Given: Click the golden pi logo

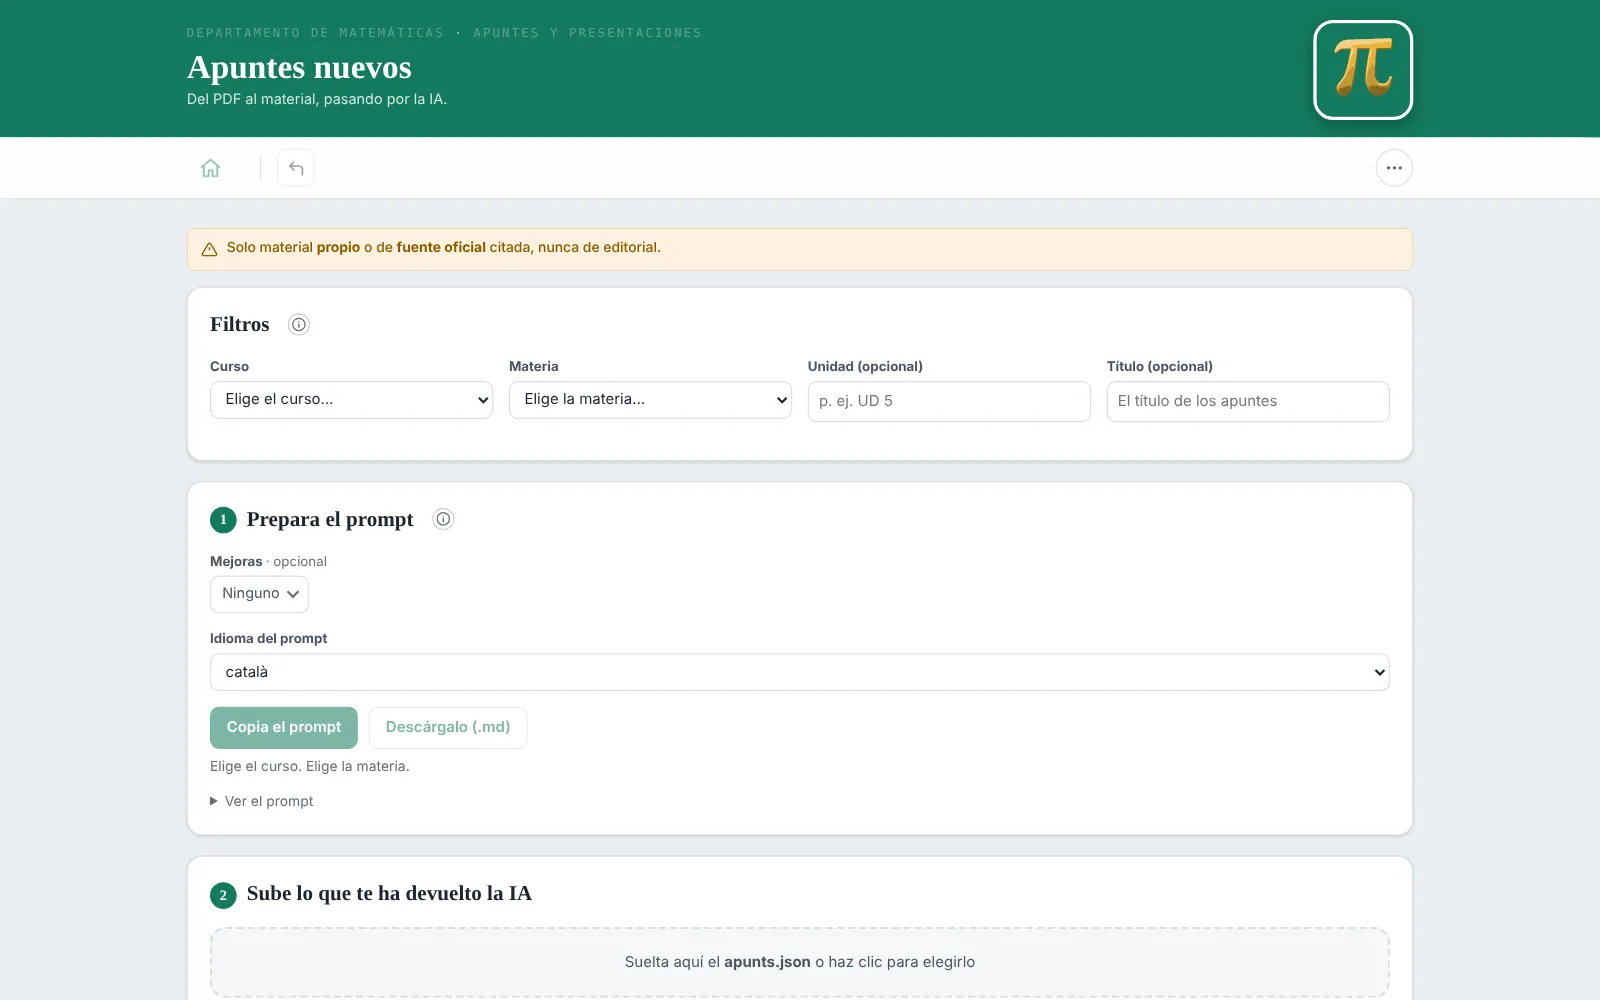Looking at the screenshot, I should point(1363,70).
